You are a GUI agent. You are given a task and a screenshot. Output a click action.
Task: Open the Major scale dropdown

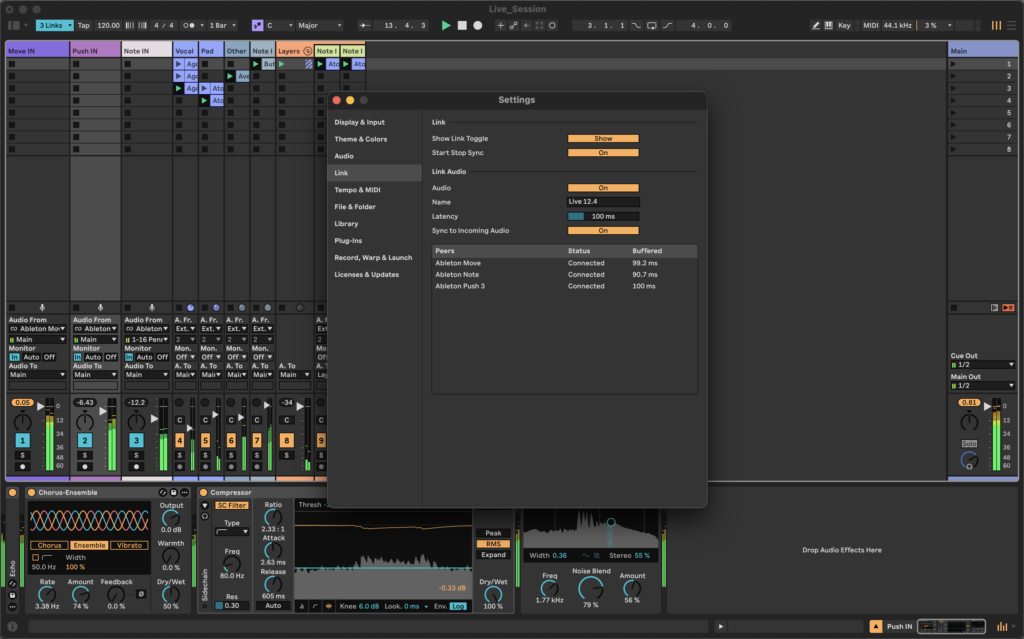point(319,25)
